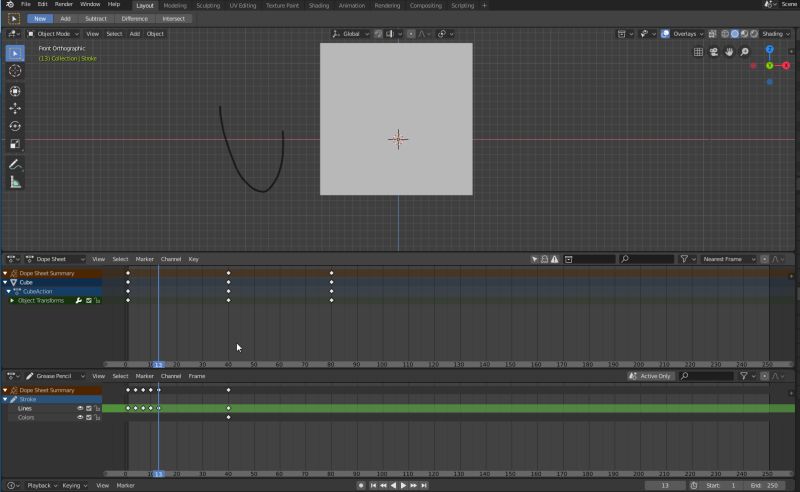Viewport: 800px width, 492px height.
Task: Collapse the Stroke channel
Action: 5,399
